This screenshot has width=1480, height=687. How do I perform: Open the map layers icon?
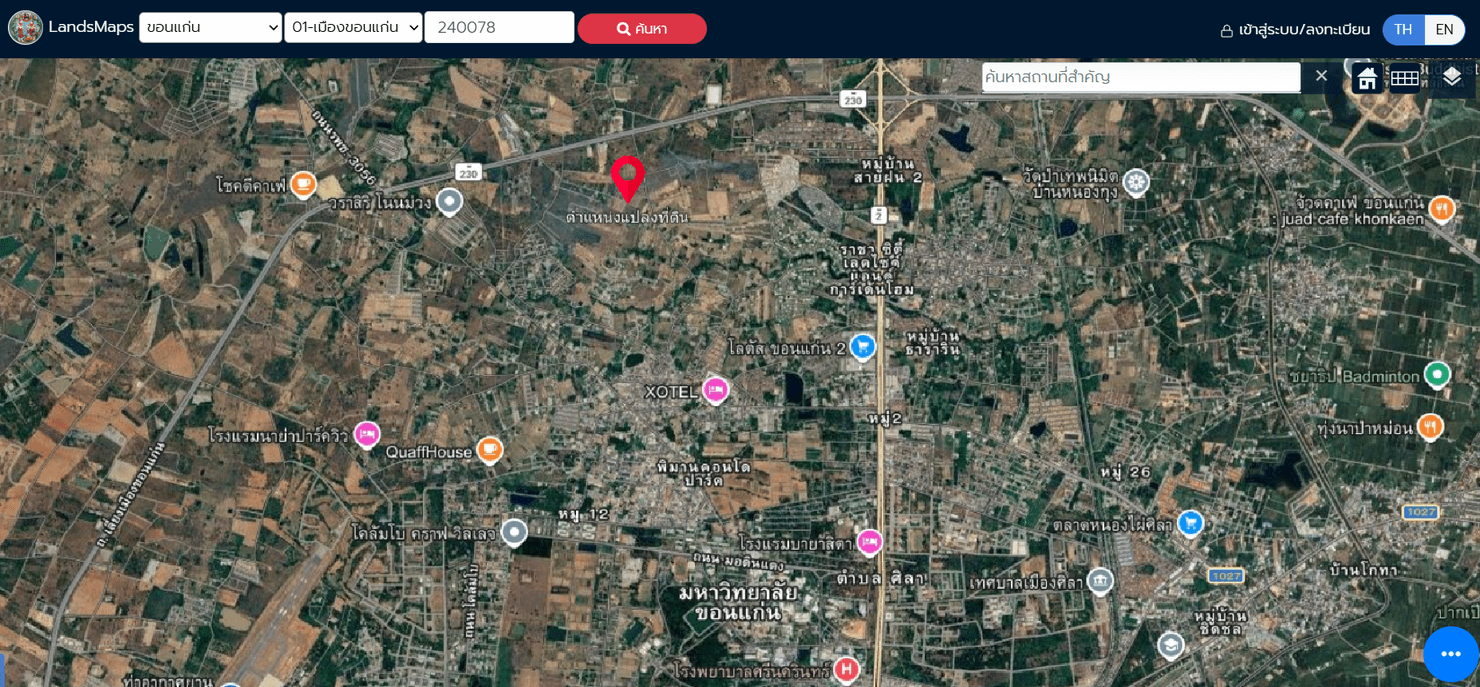[1452, 77]
